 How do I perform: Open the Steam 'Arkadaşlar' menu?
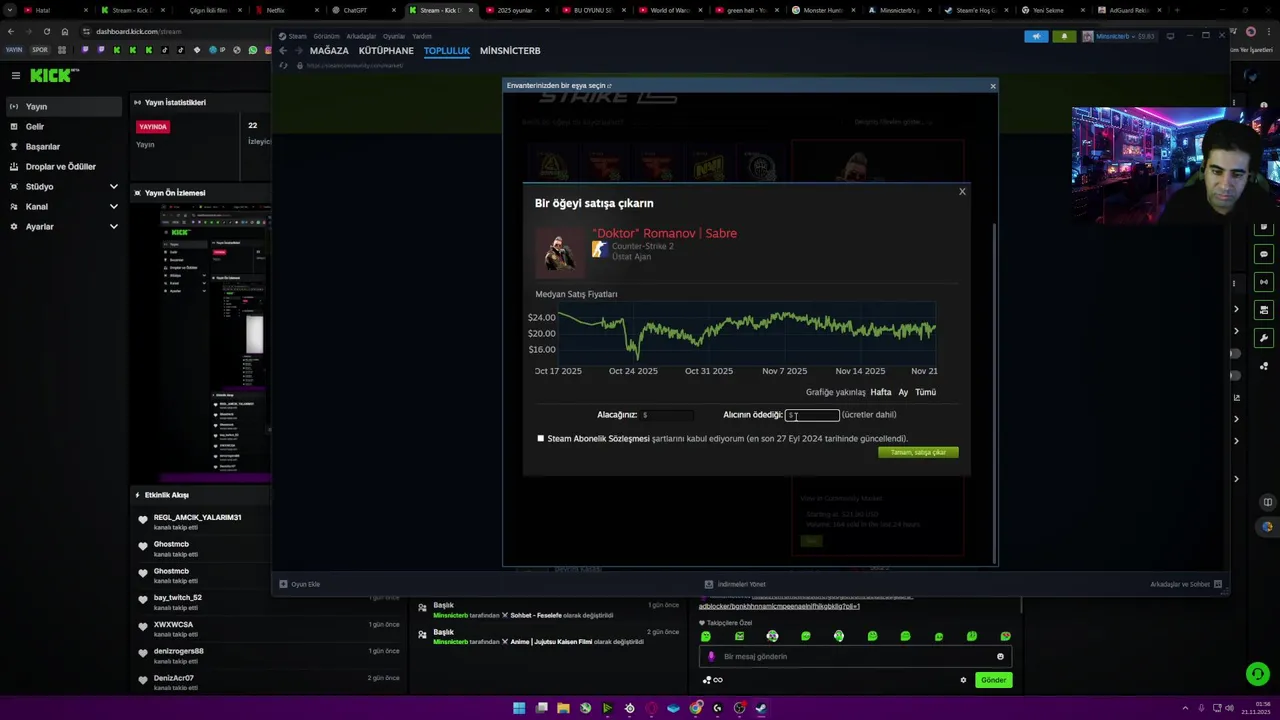tap(361, 36)
